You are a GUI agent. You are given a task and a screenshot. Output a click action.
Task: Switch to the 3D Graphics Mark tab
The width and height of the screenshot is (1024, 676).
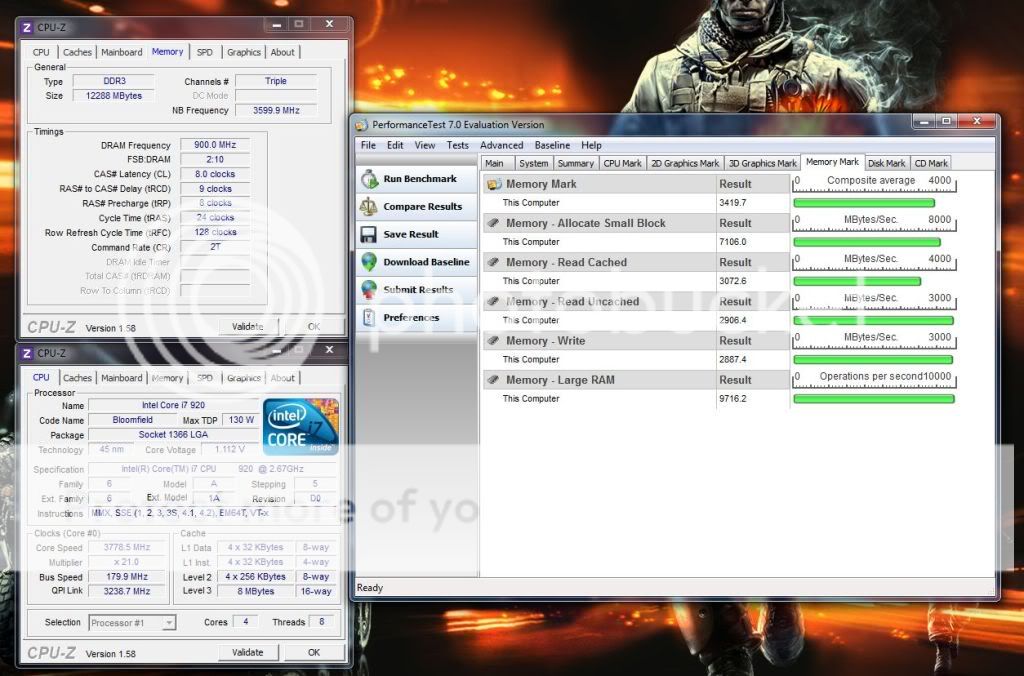pyautogui.click(x=762, y=163)
